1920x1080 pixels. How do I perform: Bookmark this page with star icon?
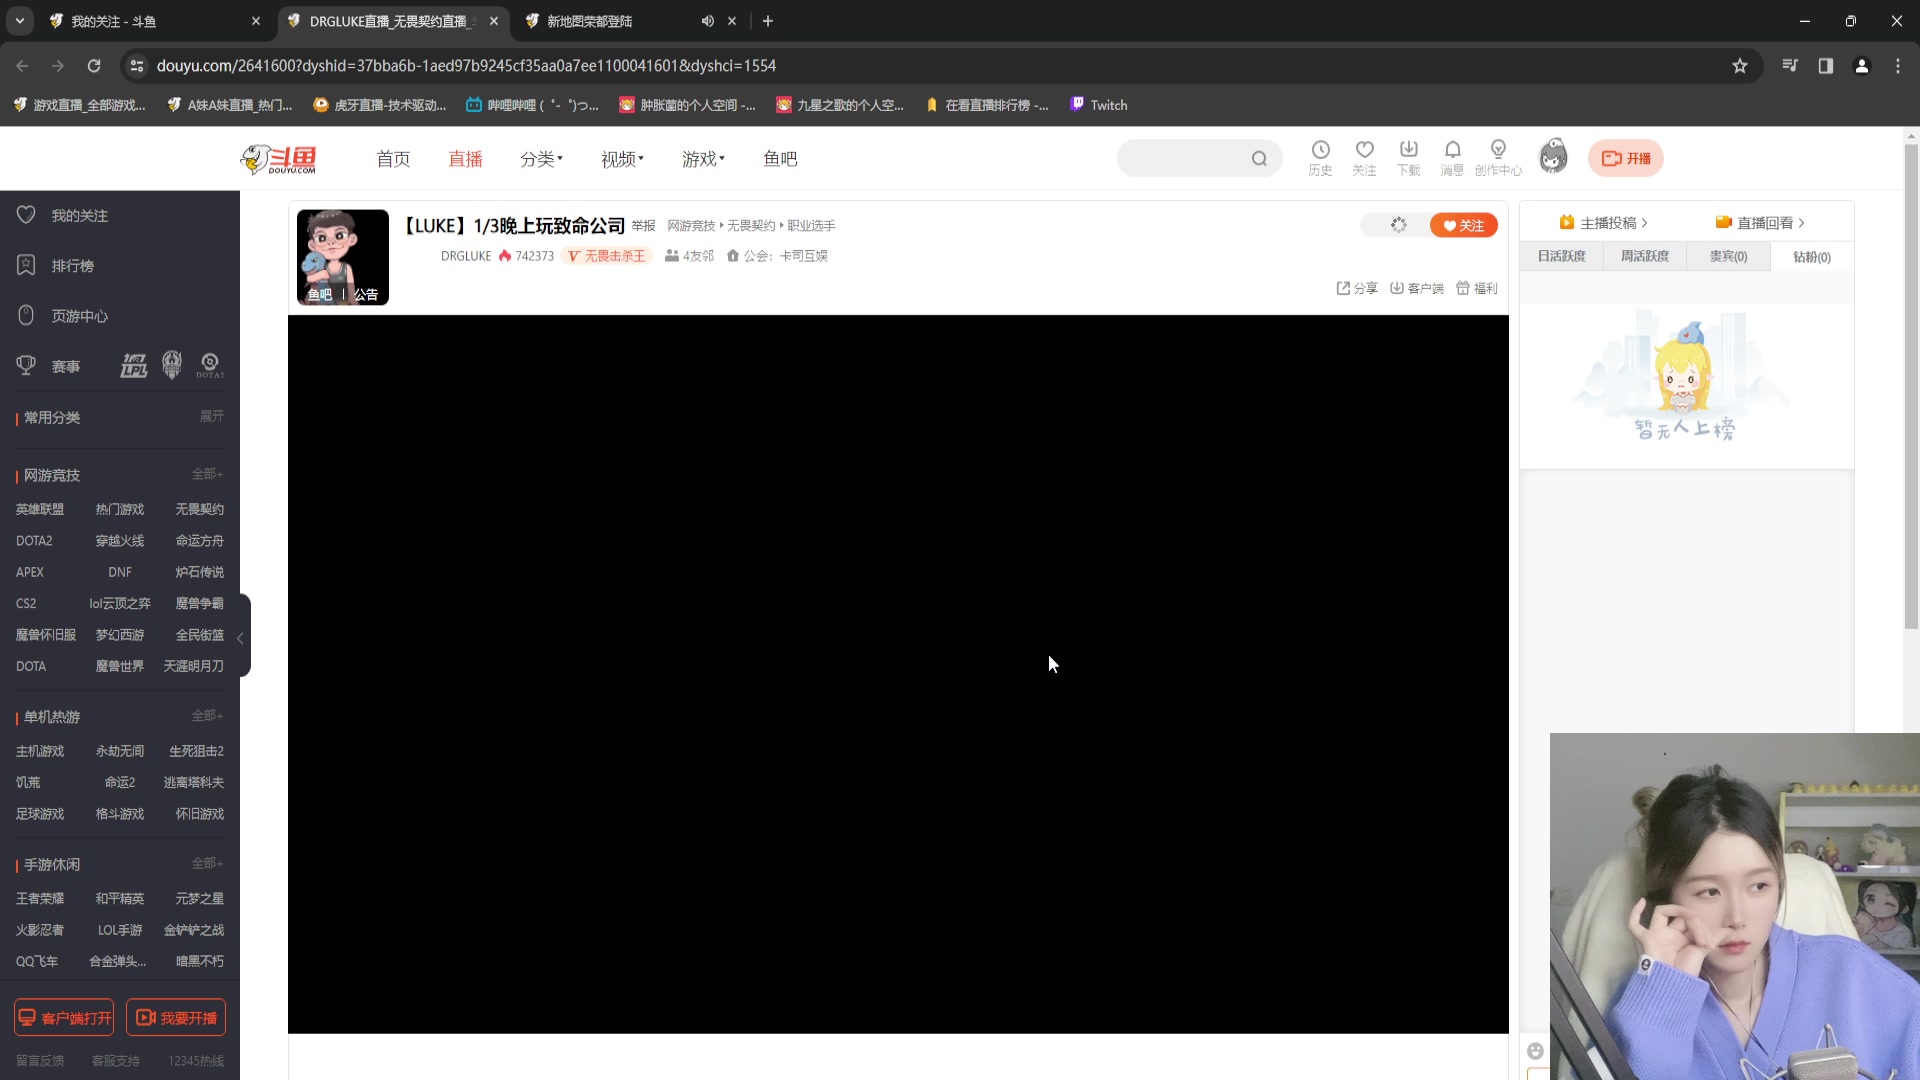pyautogui.click(x=1739, y=66)
